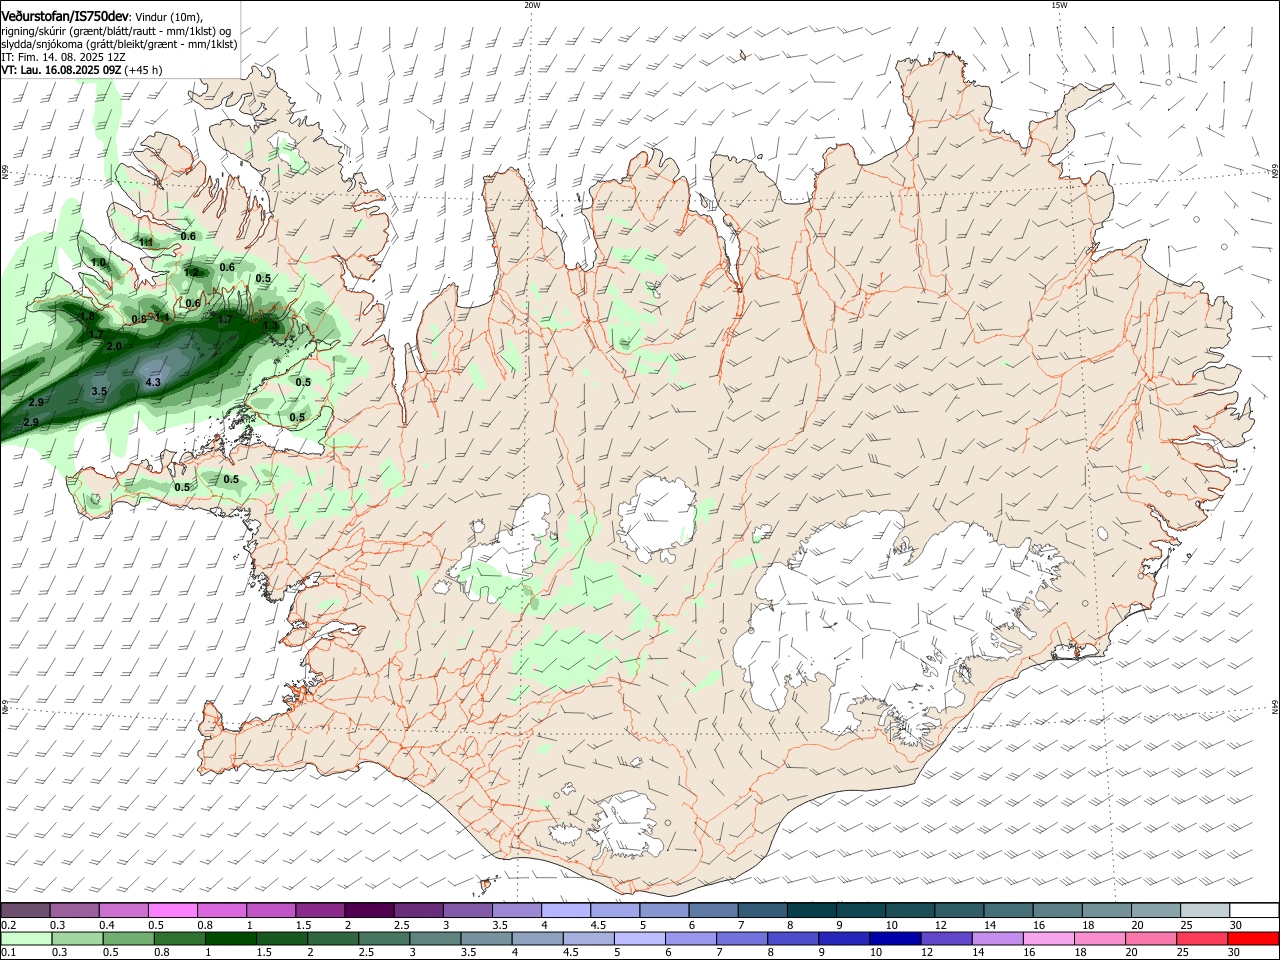Click the 'VT: Lau. 16.08.2025 09Z (+45 h)' valid time
This screenshot has width=1280, height=960.
point(81,71)
